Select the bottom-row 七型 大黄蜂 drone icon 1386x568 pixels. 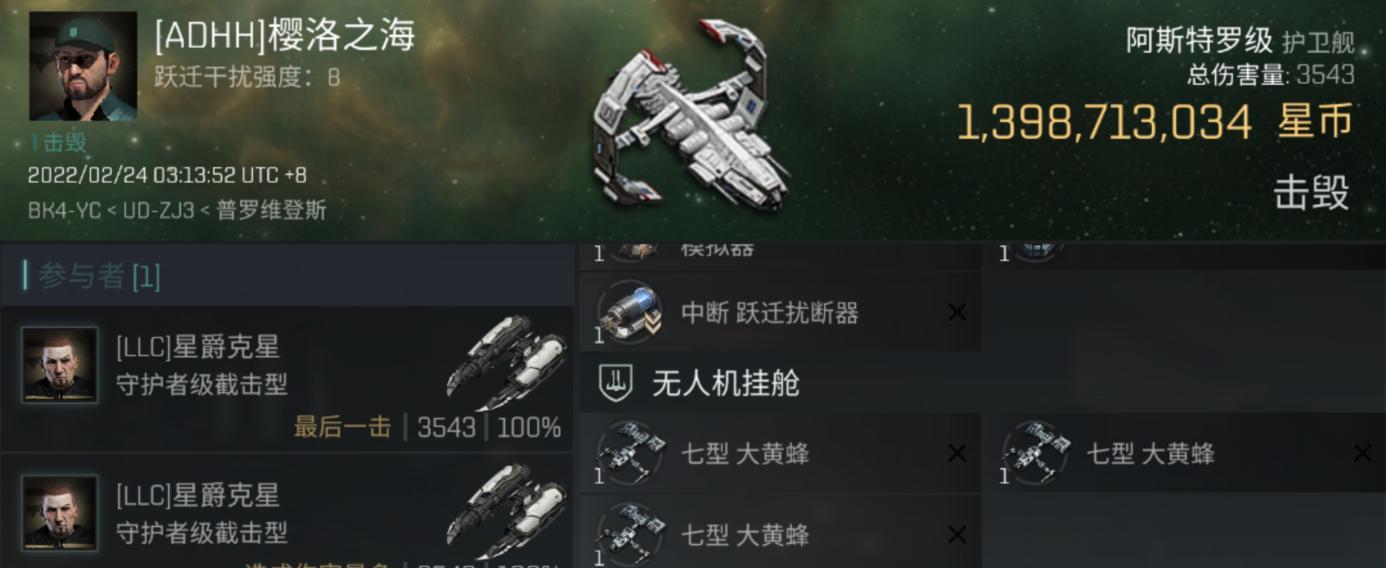pyautogui.click(x=630, y=535)
